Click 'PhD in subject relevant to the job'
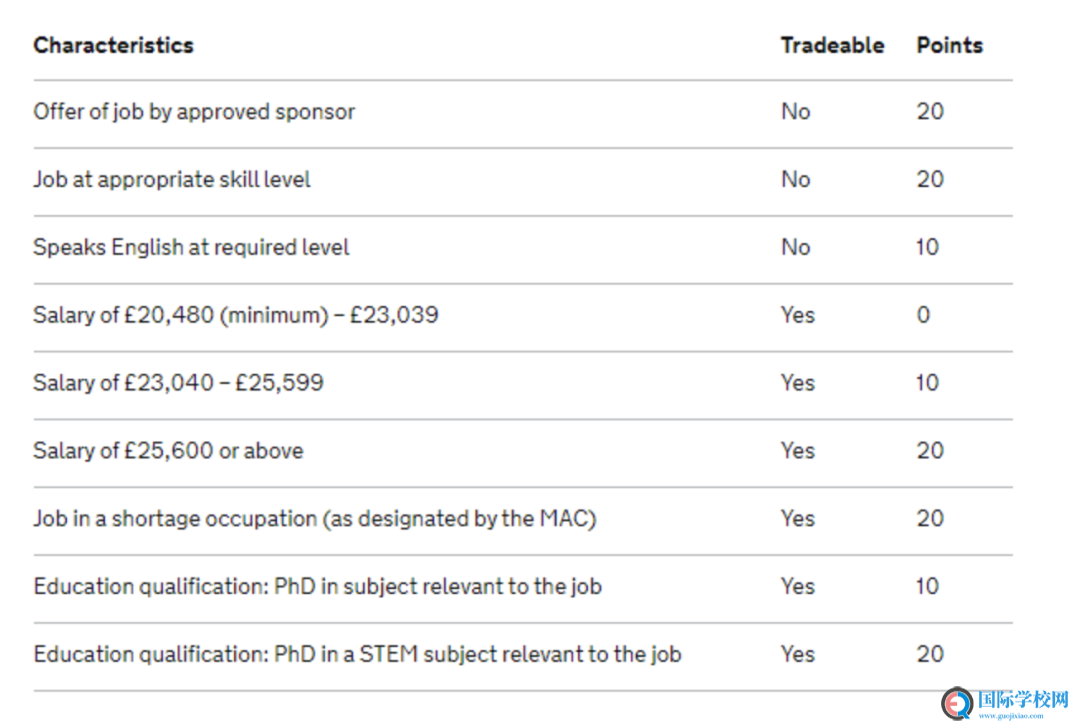The image size is (1080, 728). click(x=438, y=587)
